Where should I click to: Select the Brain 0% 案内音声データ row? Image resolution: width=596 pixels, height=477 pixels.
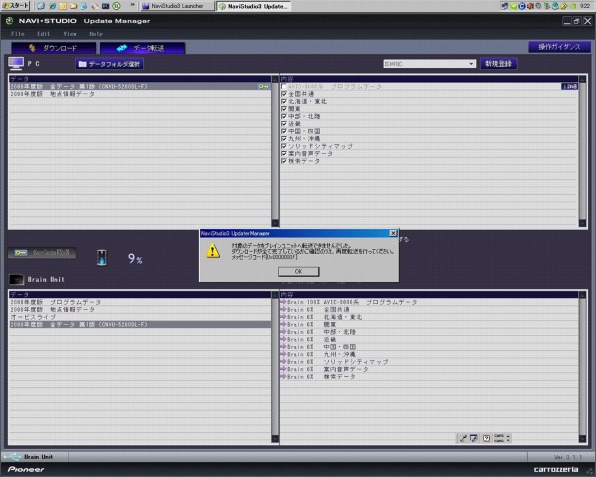[x=429, y=369]
